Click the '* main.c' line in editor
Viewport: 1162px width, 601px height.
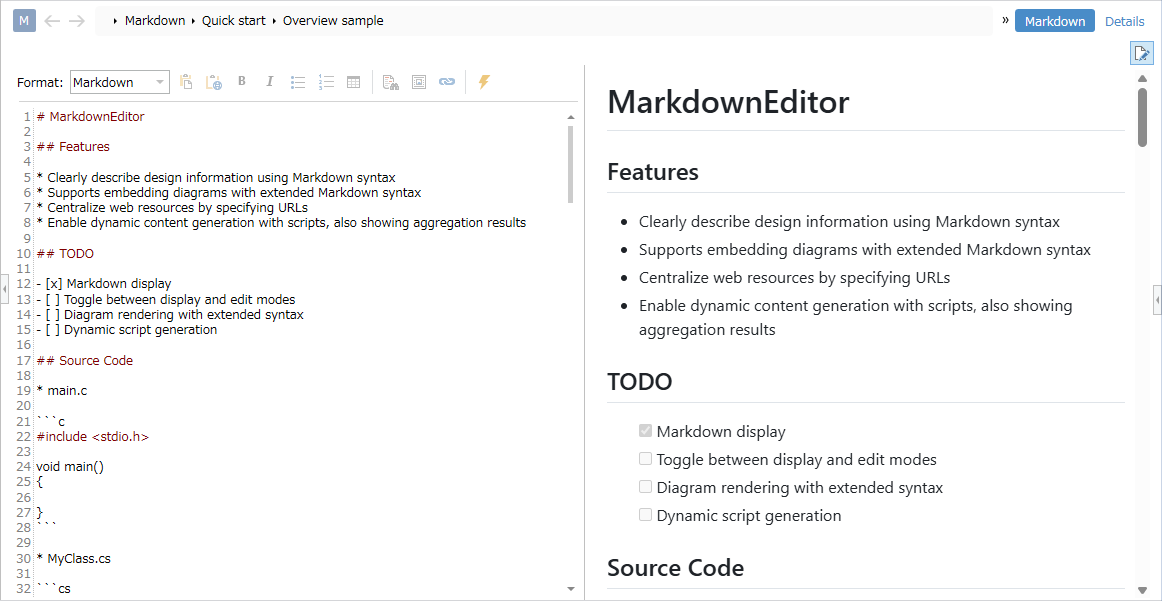(x=62, y=391)
